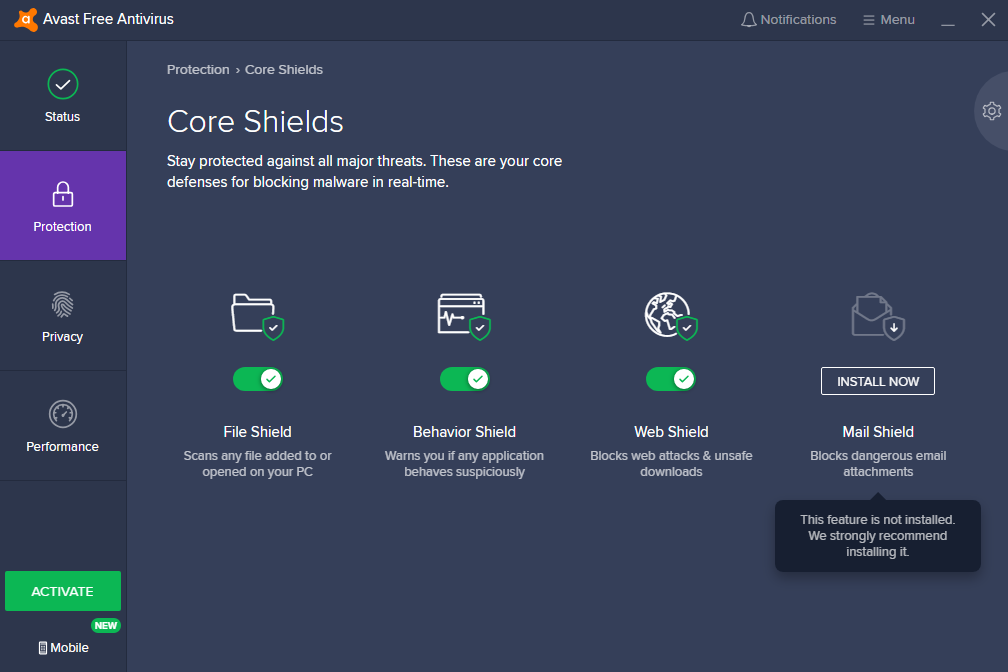Viewport: 1008px width, 672px height.
Task: Click the Behavior Shield monitor icon
Action: pos(464,316)
